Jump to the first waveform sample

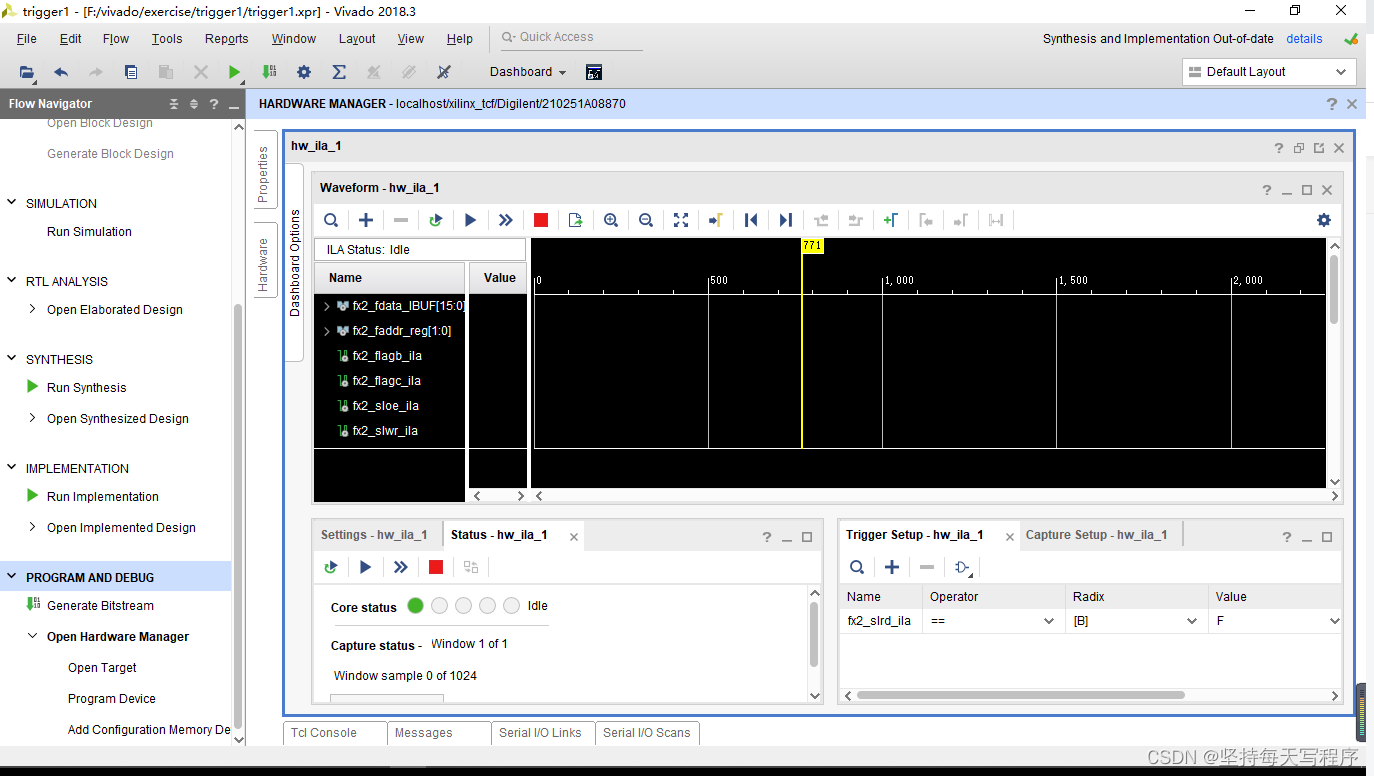click(x=751, y=220)
